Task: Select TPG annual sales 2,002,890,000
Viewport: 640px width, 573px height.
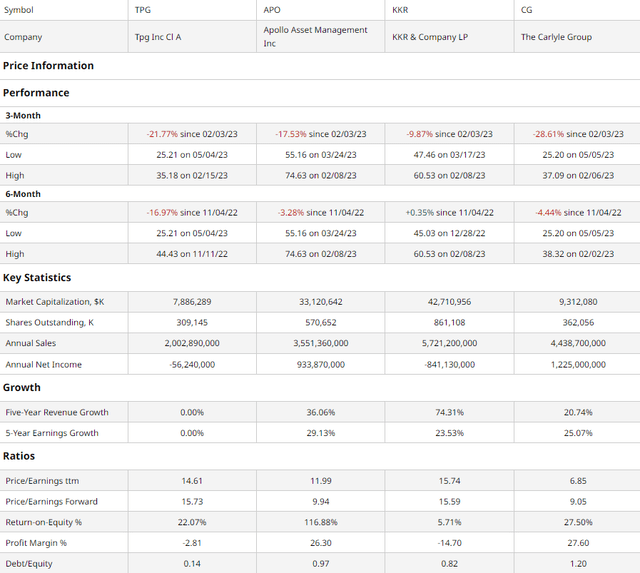Action: tap(192, 343)
